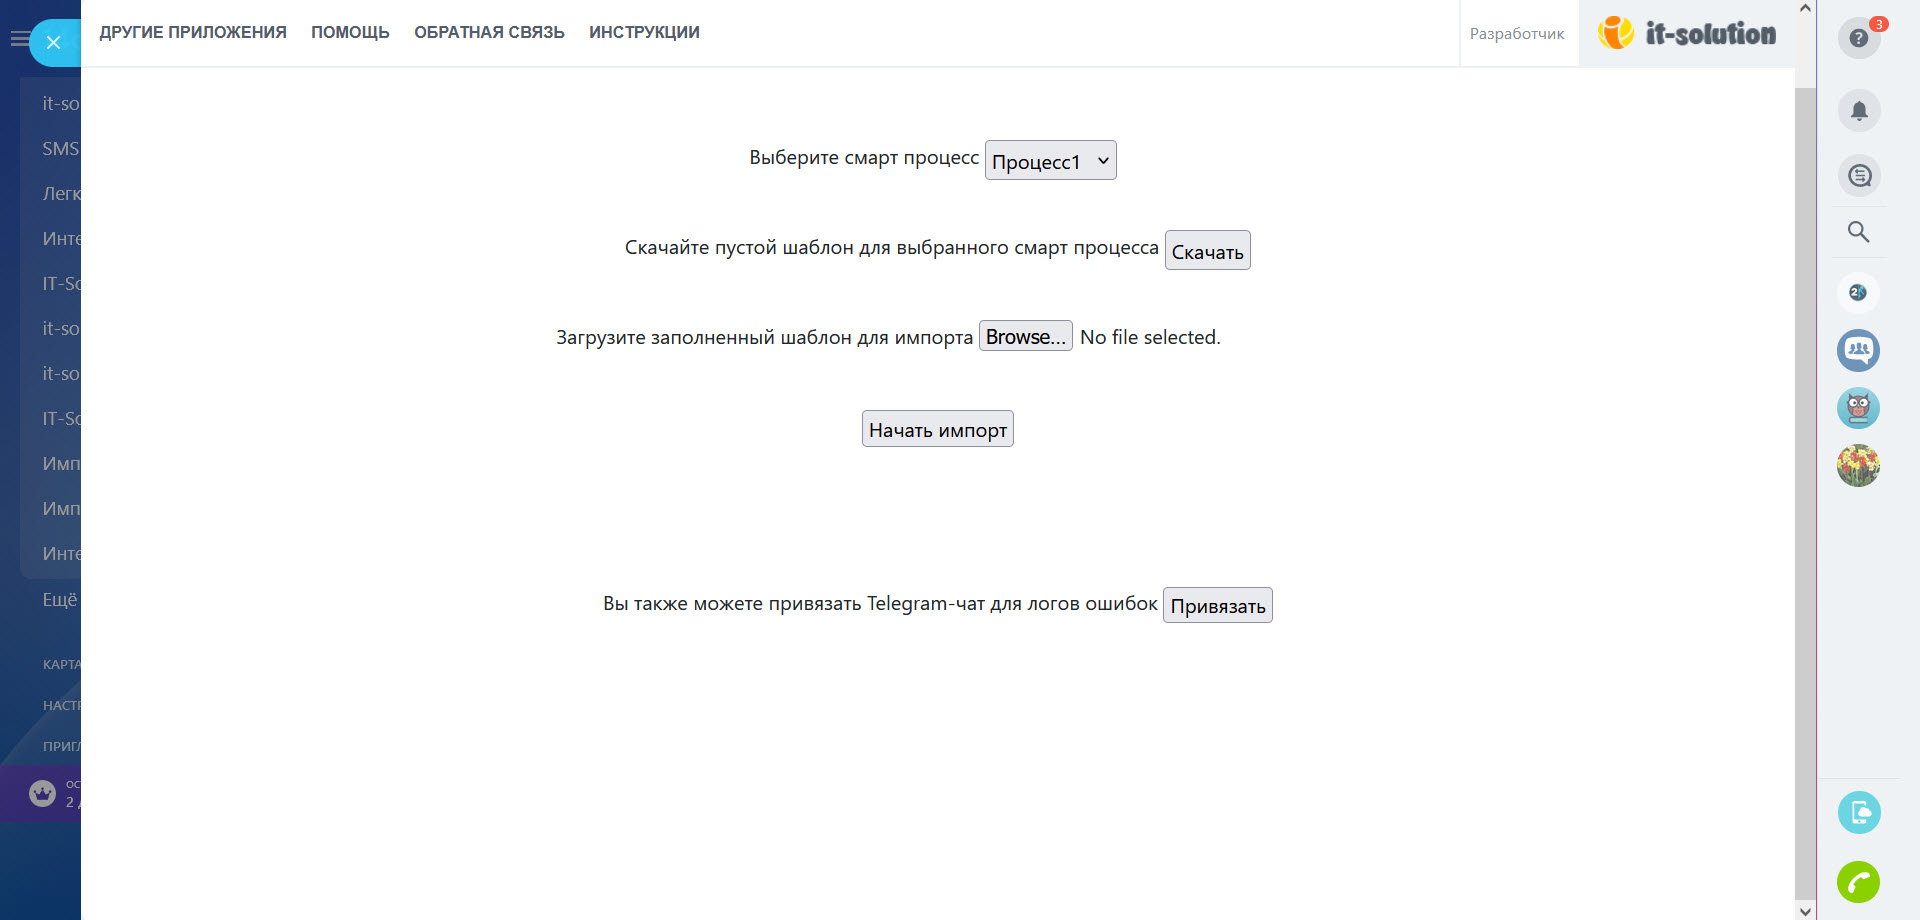Click the "Выберите смарт процесс" label
This screenshot has height=920, width=1920.
(x=864, y=158)
